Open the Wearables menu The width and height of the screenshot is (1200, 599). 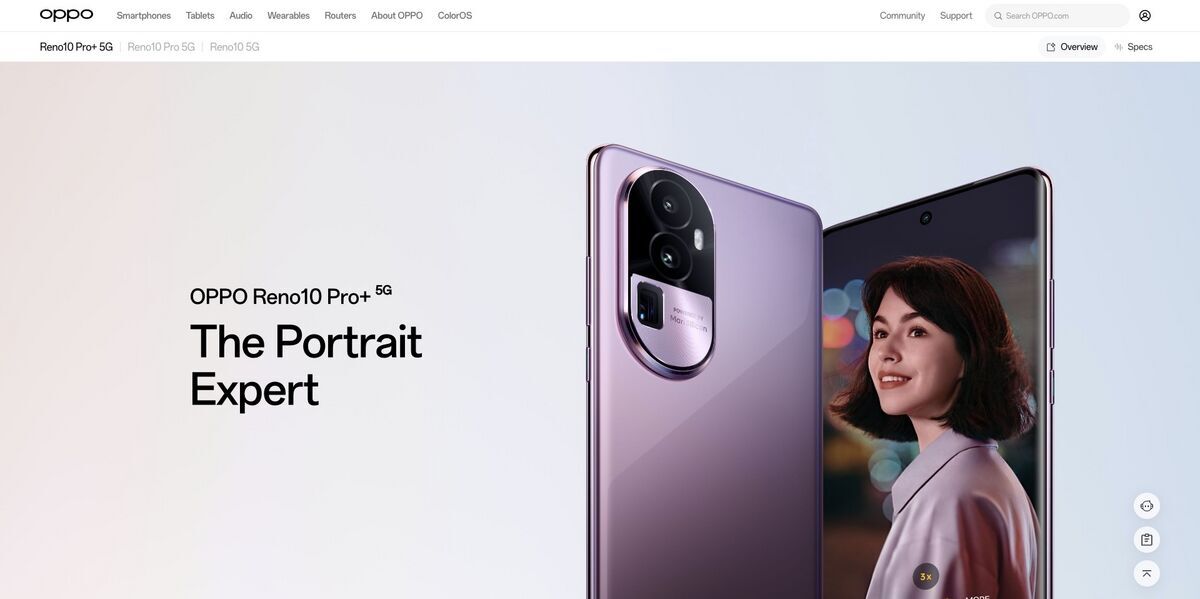point(289,15)
